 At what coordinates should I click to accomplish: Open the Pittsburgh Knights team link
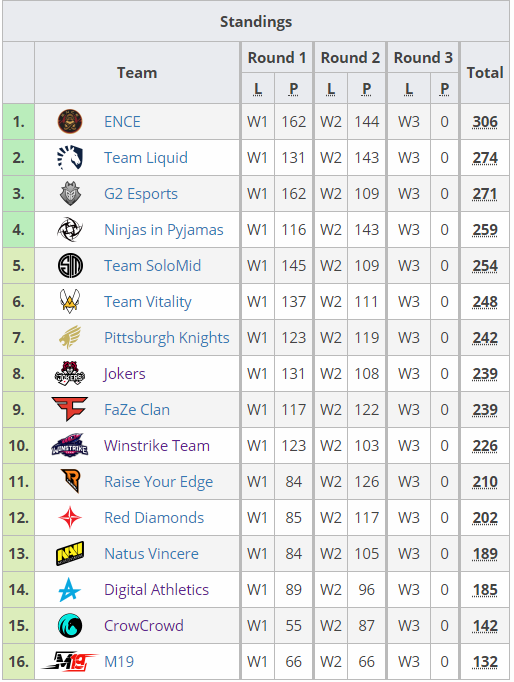tap(167, 338)
